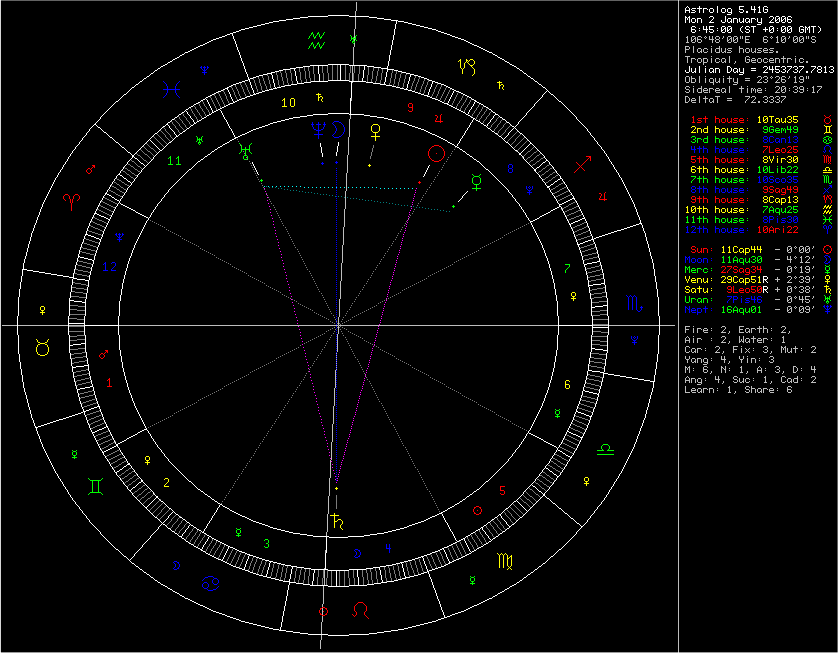Select the green Libra glyph on the wheel
The image size is (838, 653).
tap(605, 449)
